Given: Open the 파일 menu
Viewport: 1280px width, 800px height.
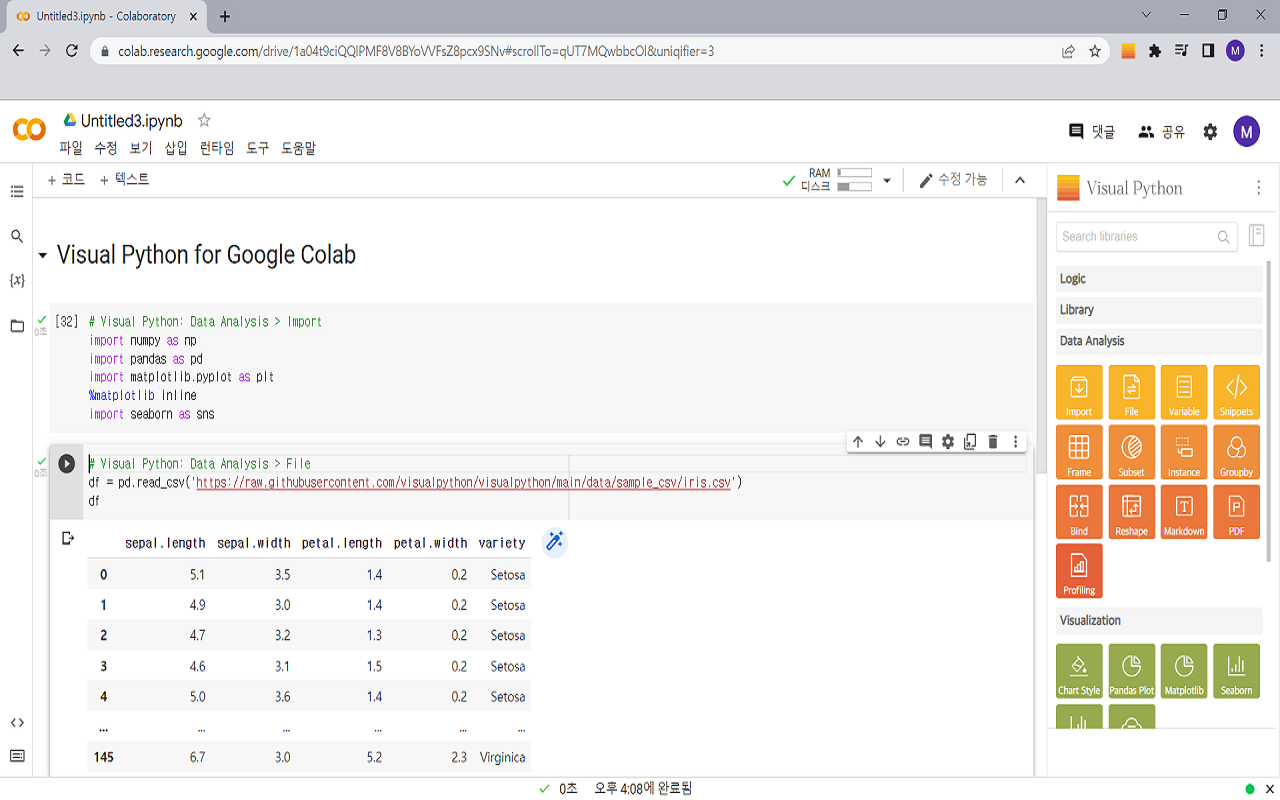Looking at the screenshot, I should pyautogui.click(x=71, y=148).
